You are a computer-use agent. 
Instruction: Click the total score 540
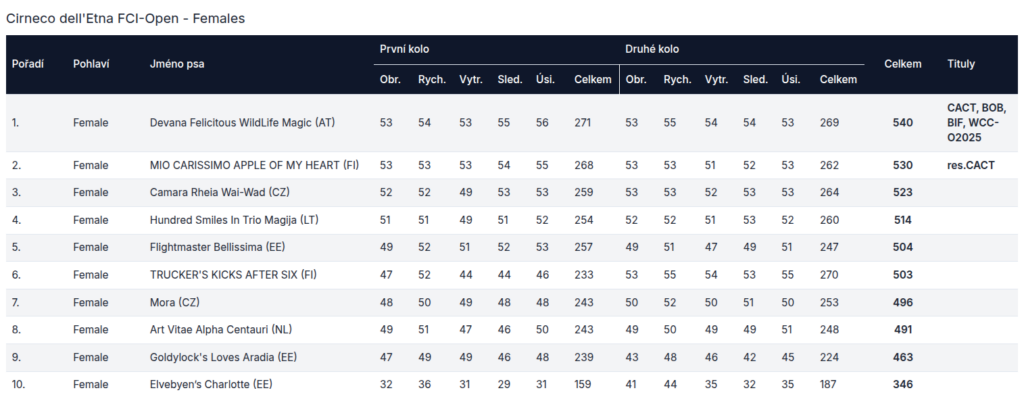click(903, 123)
